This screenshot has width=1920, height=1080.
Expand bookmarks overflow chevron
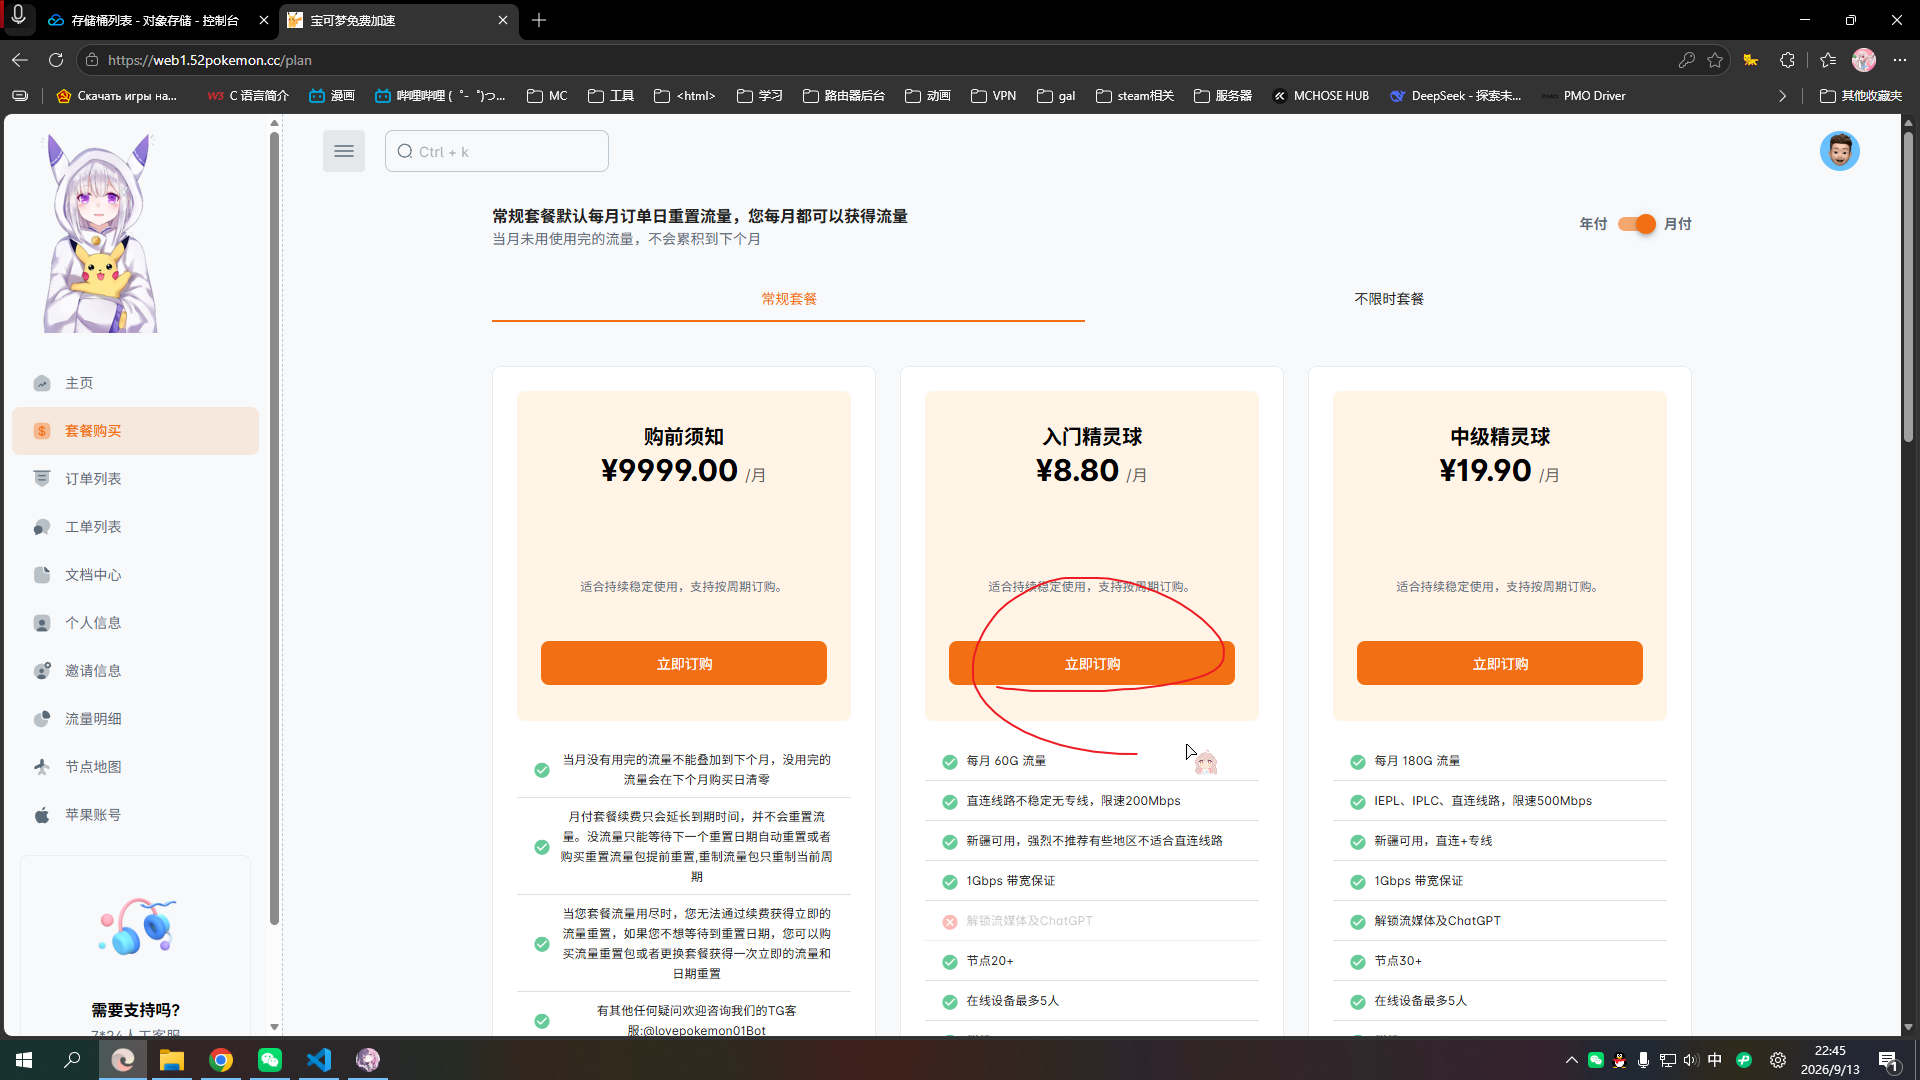pos(1782,96)
